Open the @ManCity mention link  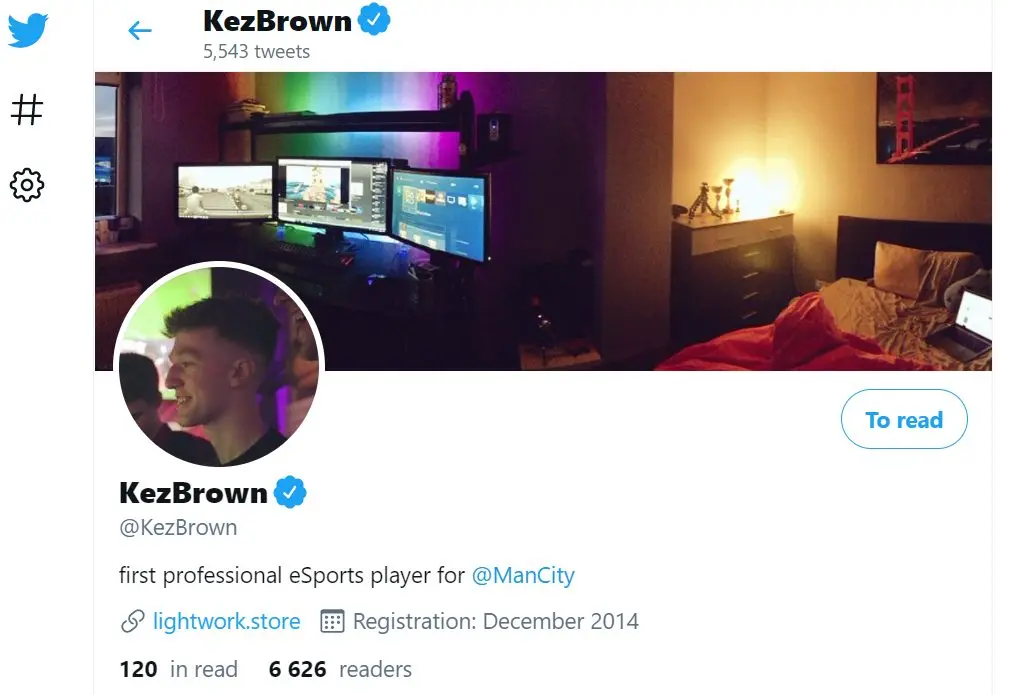(x=523, y=575)
